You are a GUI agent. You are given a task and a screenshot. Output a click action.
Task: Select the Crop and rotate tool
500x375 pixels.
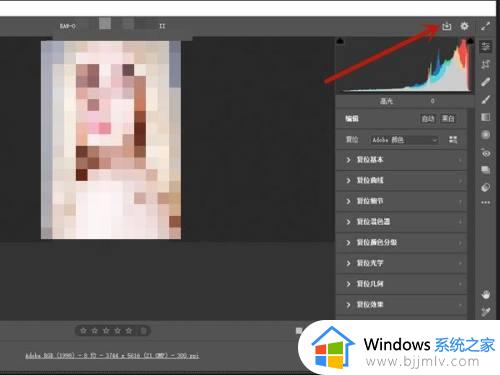[x=486, y=64]
